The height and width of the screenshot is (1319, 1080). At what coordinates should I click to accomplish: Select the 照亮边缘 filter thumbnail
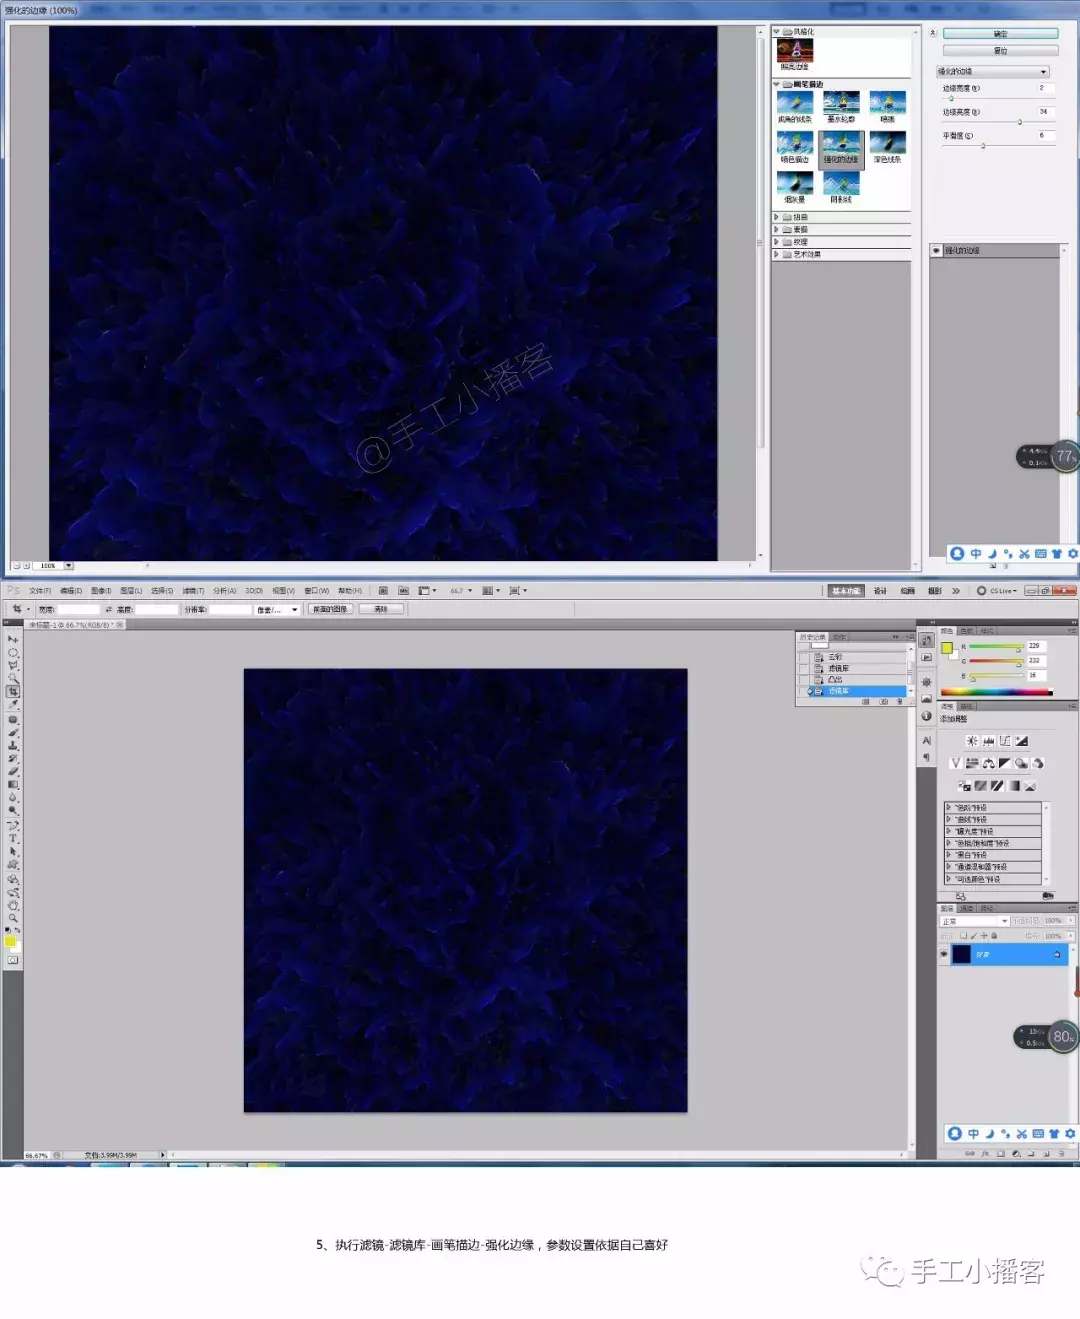tap(795, 55)
